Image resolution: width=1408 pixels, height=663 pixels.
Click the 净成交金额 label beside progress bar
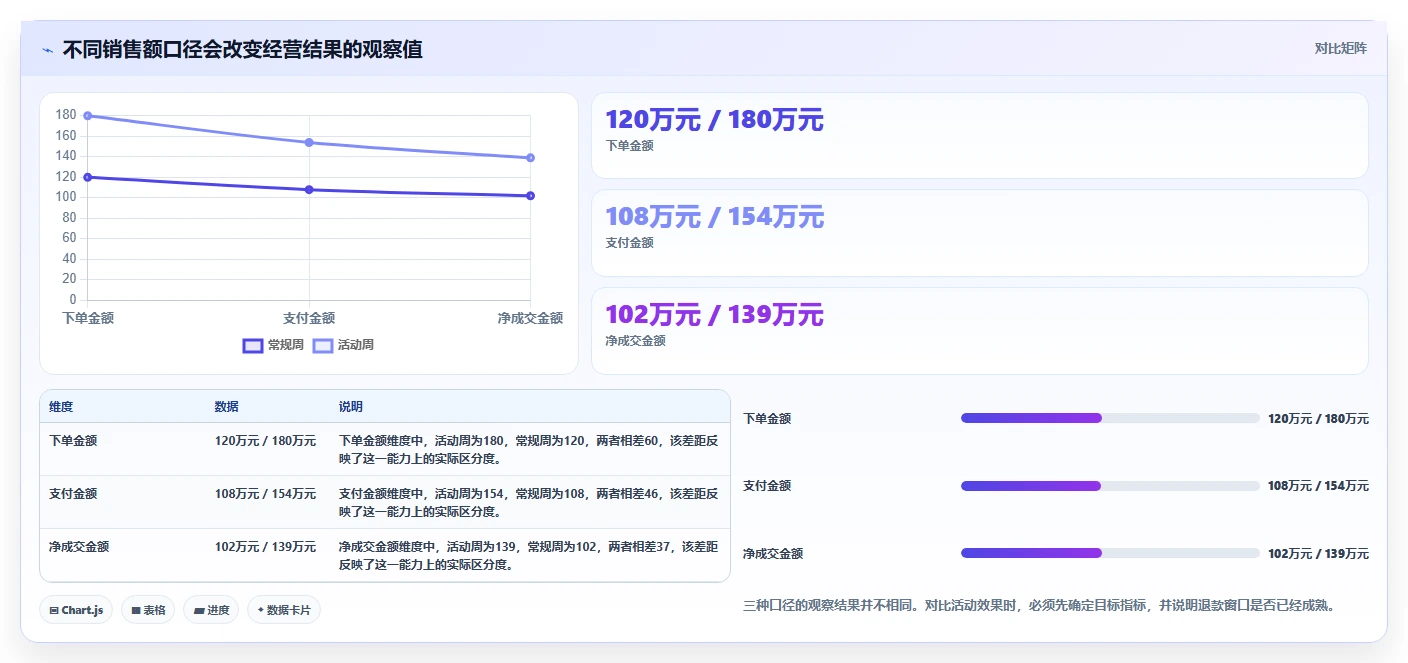pyautogui.click(x=773, y=554)
